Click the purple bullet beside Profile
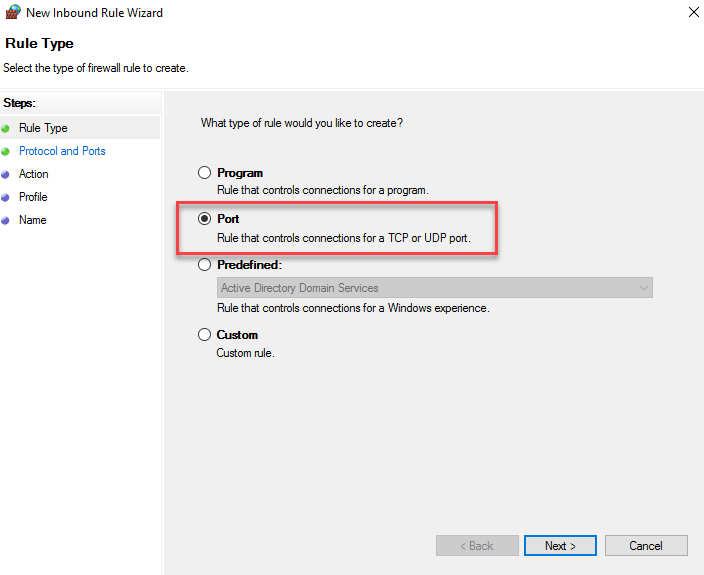 point(5,198)
